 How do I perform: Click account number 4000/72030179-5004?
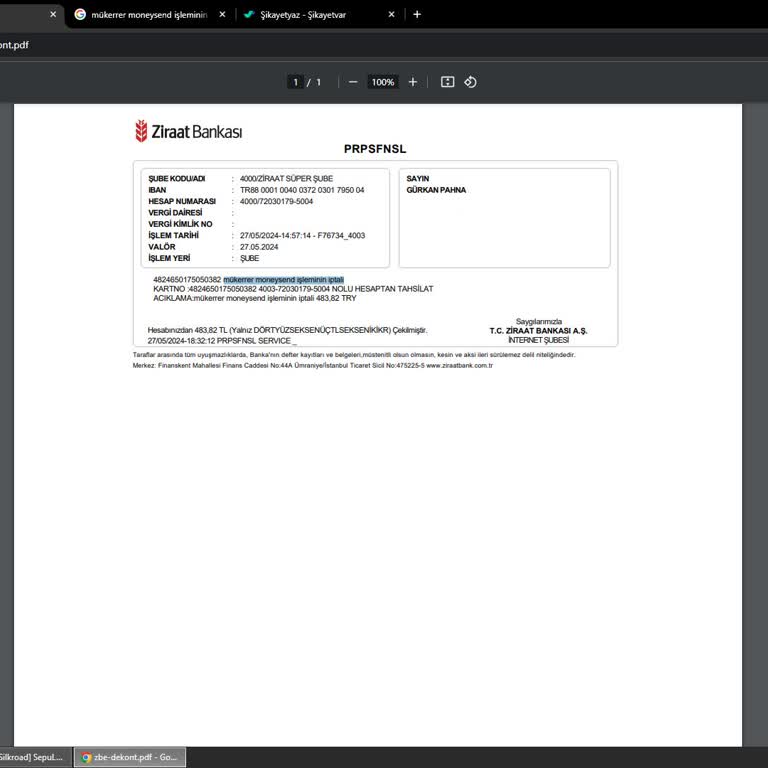[x=276, y=201]
